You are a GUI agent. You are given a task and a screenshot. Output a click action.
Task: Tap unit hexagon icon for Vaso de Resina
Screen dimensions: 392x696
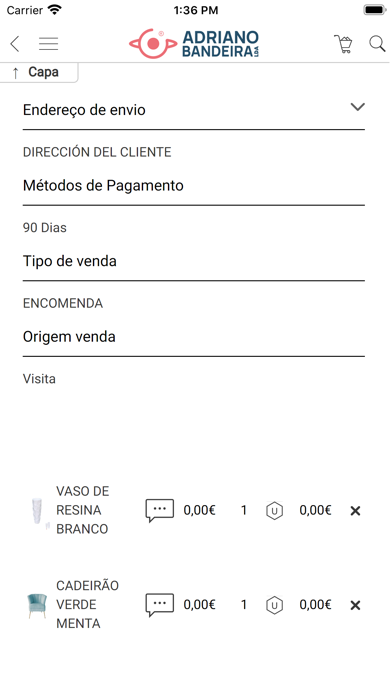274,511
